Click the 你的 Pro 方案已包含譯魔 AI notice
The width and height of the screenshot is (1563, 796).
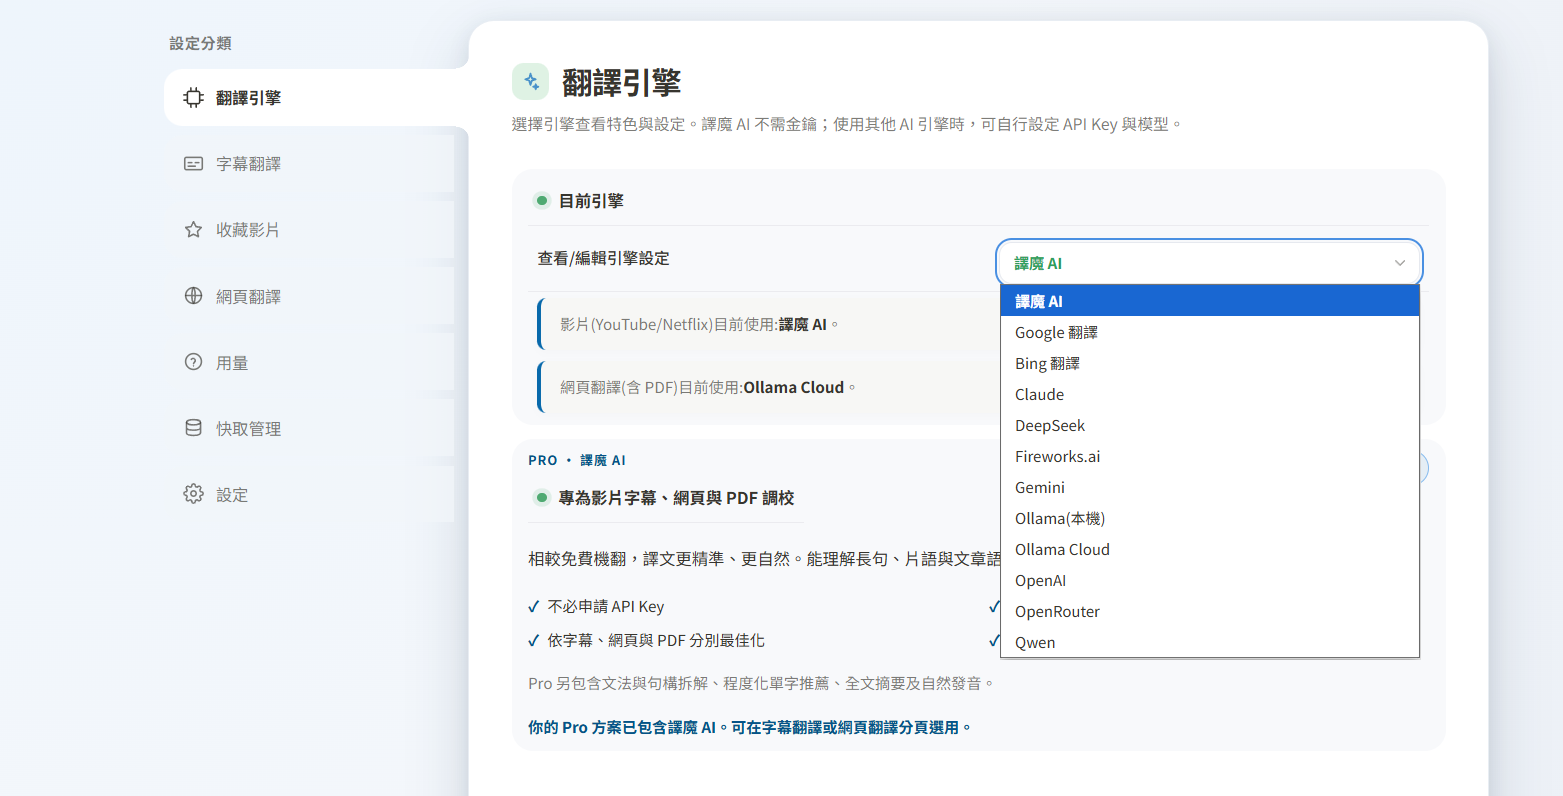750,727
